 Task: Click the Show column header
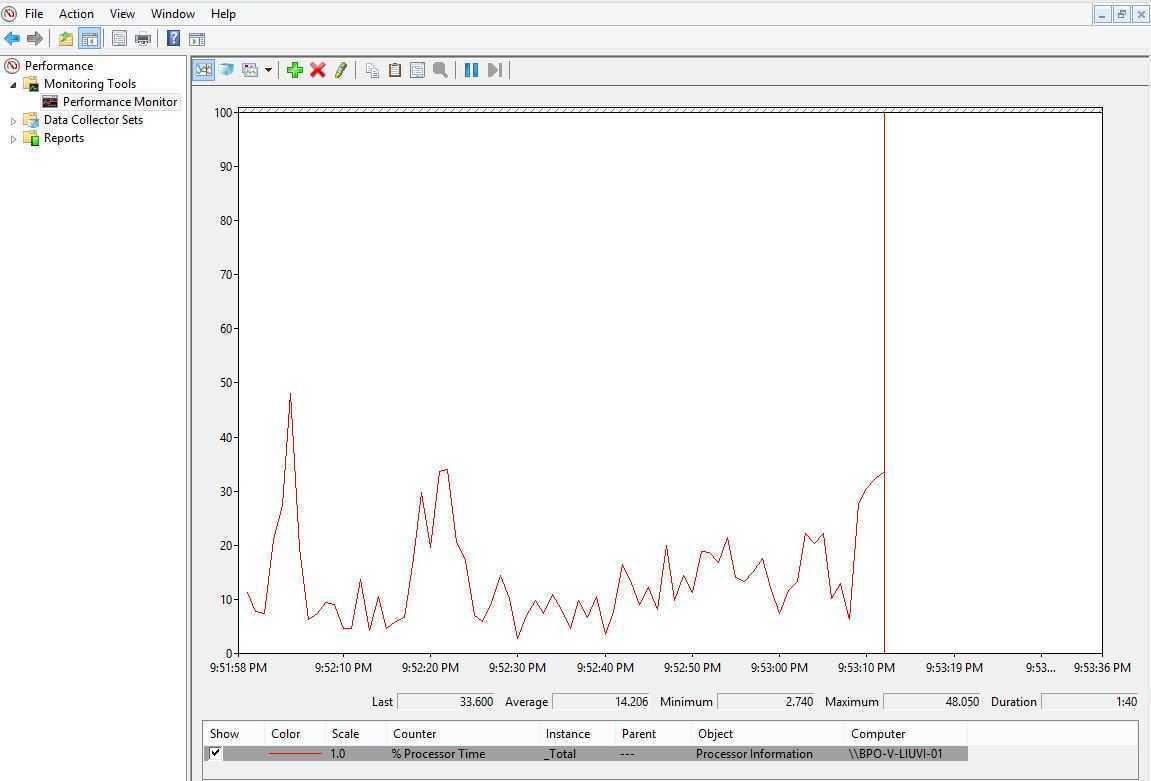tap(234, 733)
